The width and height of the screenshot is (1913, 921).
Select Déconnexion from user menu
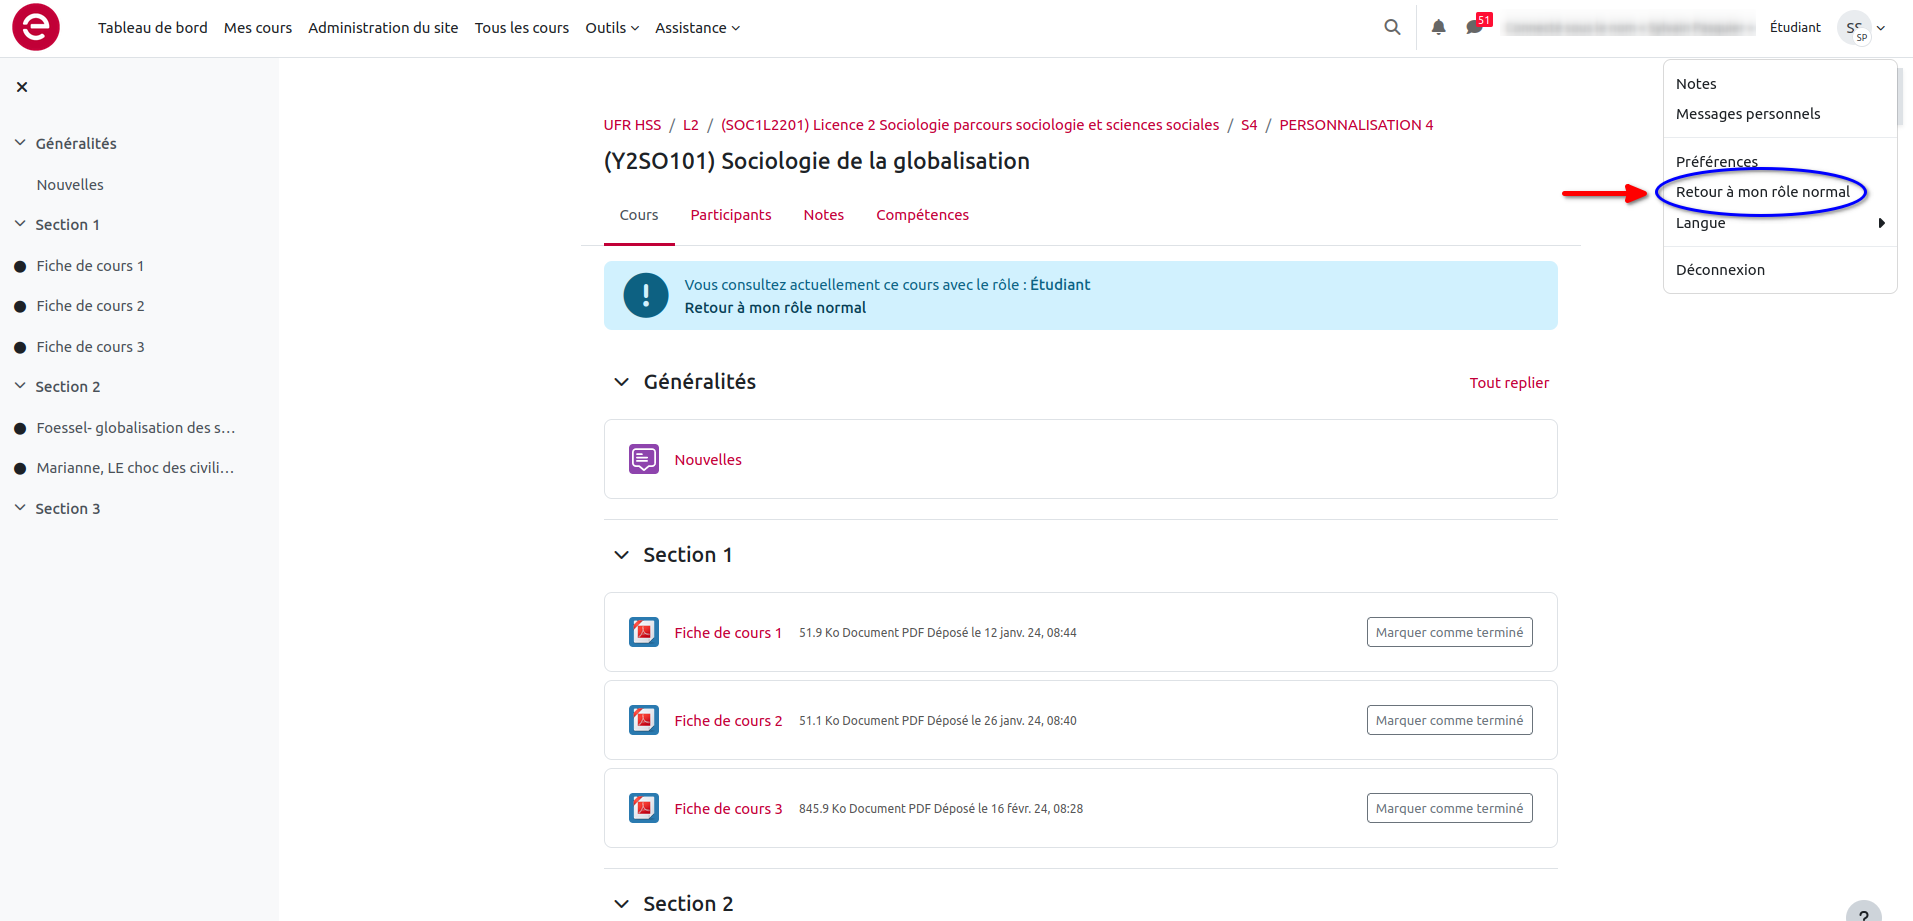pyautogui.click(x=1720, y=270)
